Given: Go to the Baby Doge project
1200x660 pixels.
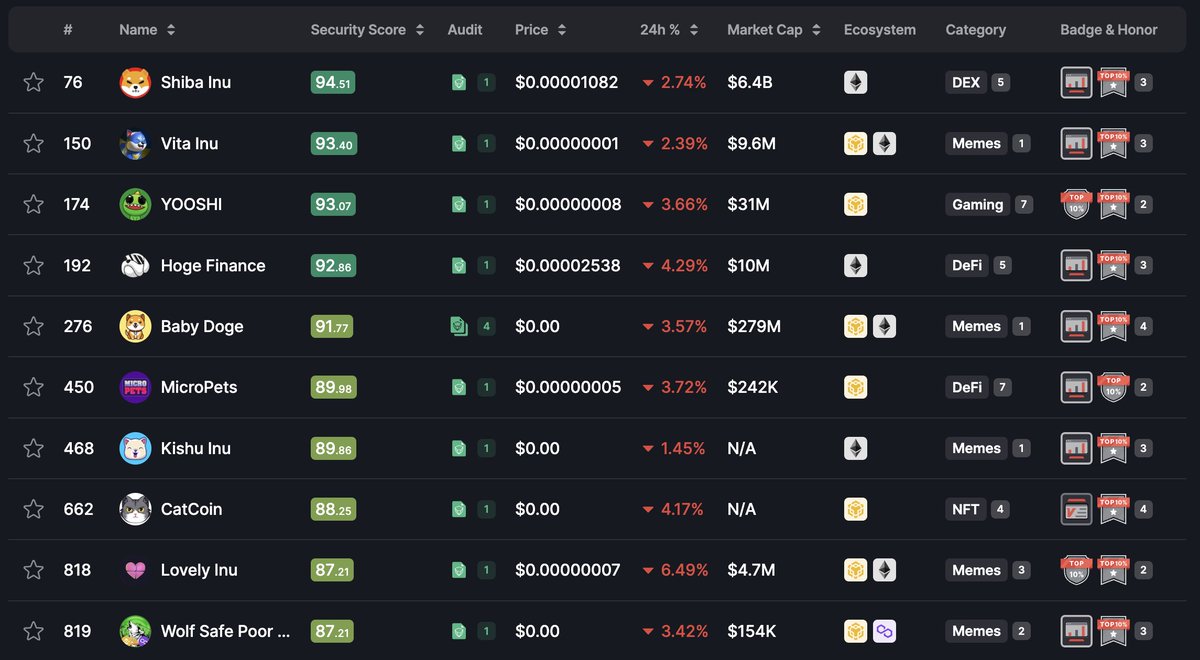Looking at the screenshot, I should tap(202, 326).
